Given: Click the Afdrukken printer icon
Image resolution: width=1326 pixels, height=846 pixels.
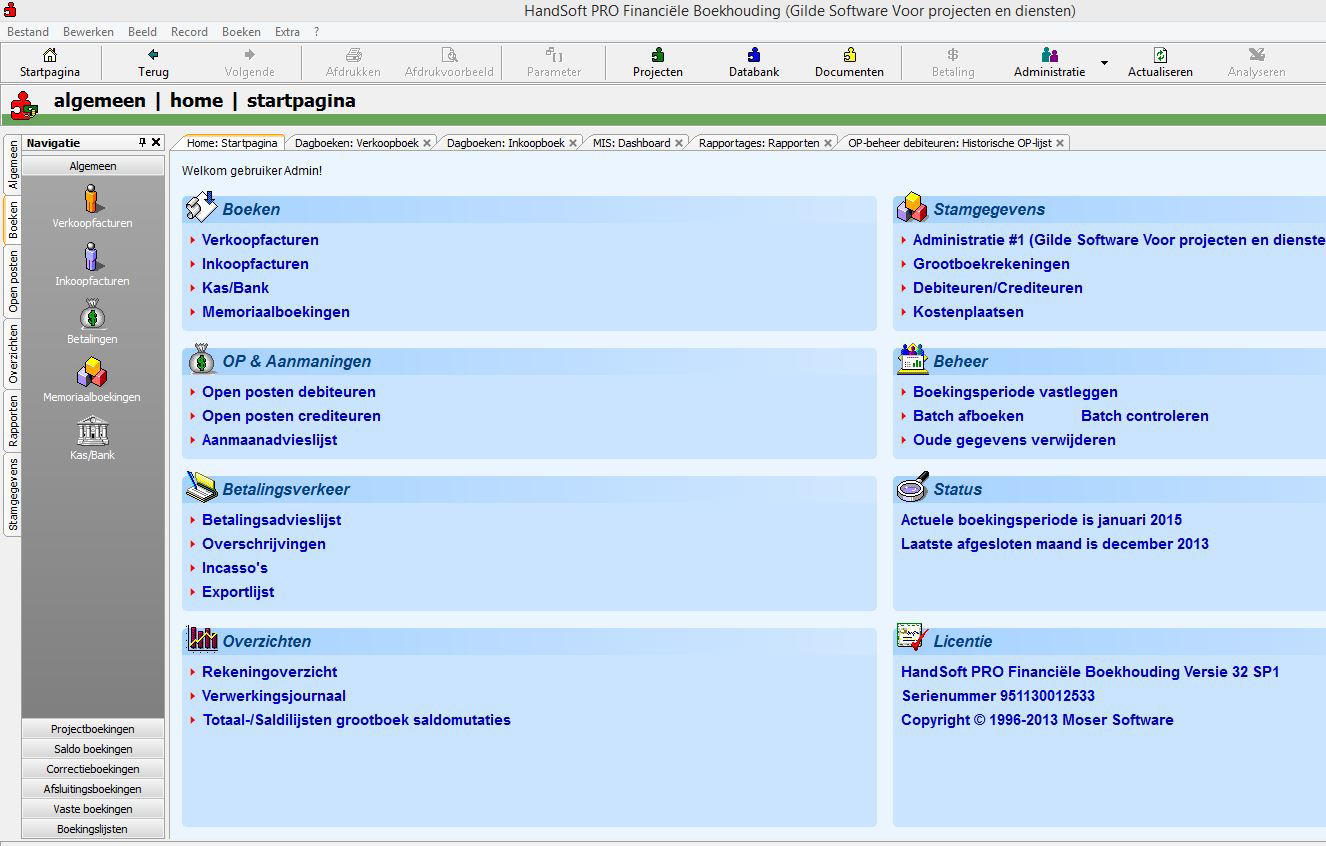Looking at the screenshot, I should pyautogui.click(x=353, y=55).
